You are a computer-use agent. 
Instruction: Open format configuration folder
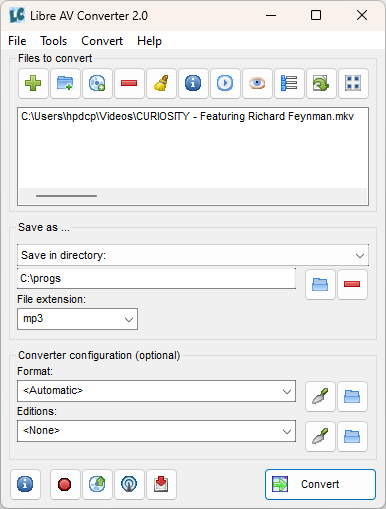click(x=352, y=396)
